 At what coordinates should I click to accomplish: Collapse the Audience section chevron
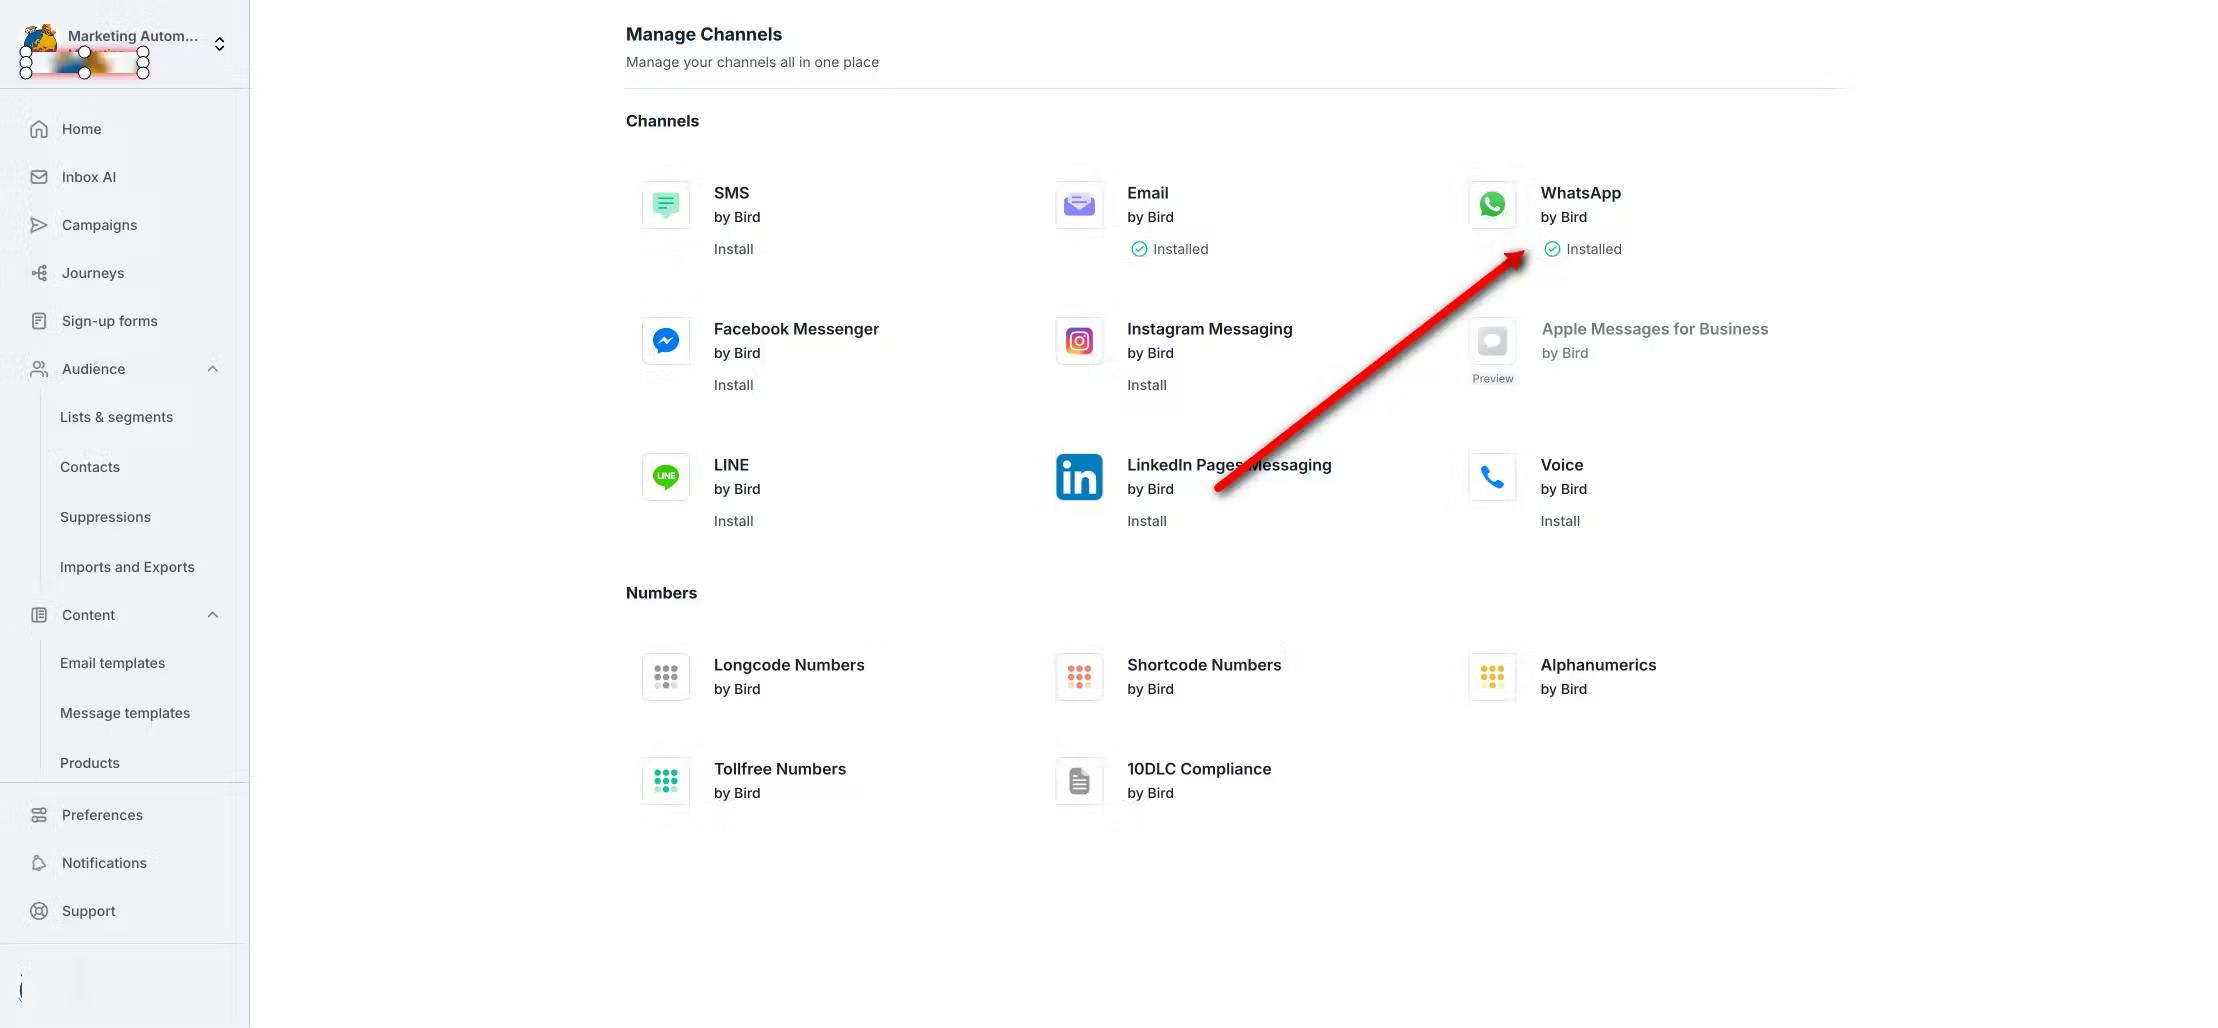coord(213,369)
